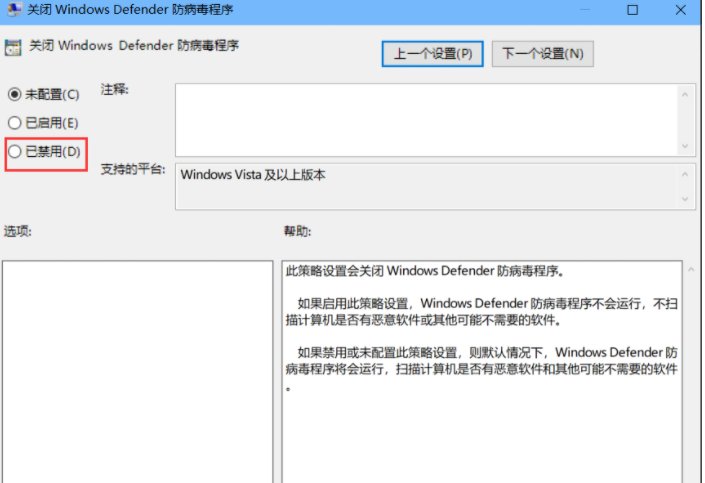Click the down arrow of 支持的平台 scrollbar
705x483 pixels.
(x=685, y=199)
